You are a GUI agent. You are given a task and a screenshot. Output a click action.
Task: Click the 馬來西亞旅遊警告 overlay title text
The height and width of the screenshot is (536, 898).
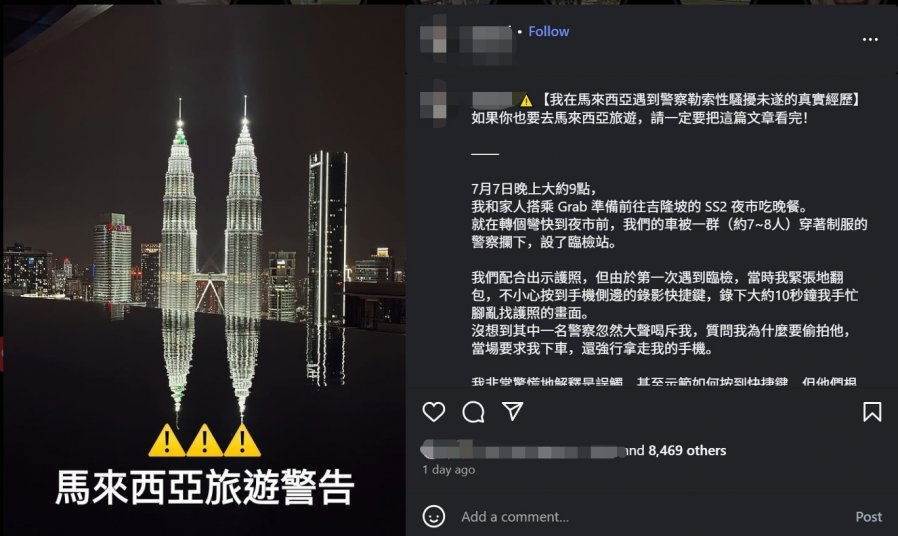pyautogui.click(x=204, y=487)
